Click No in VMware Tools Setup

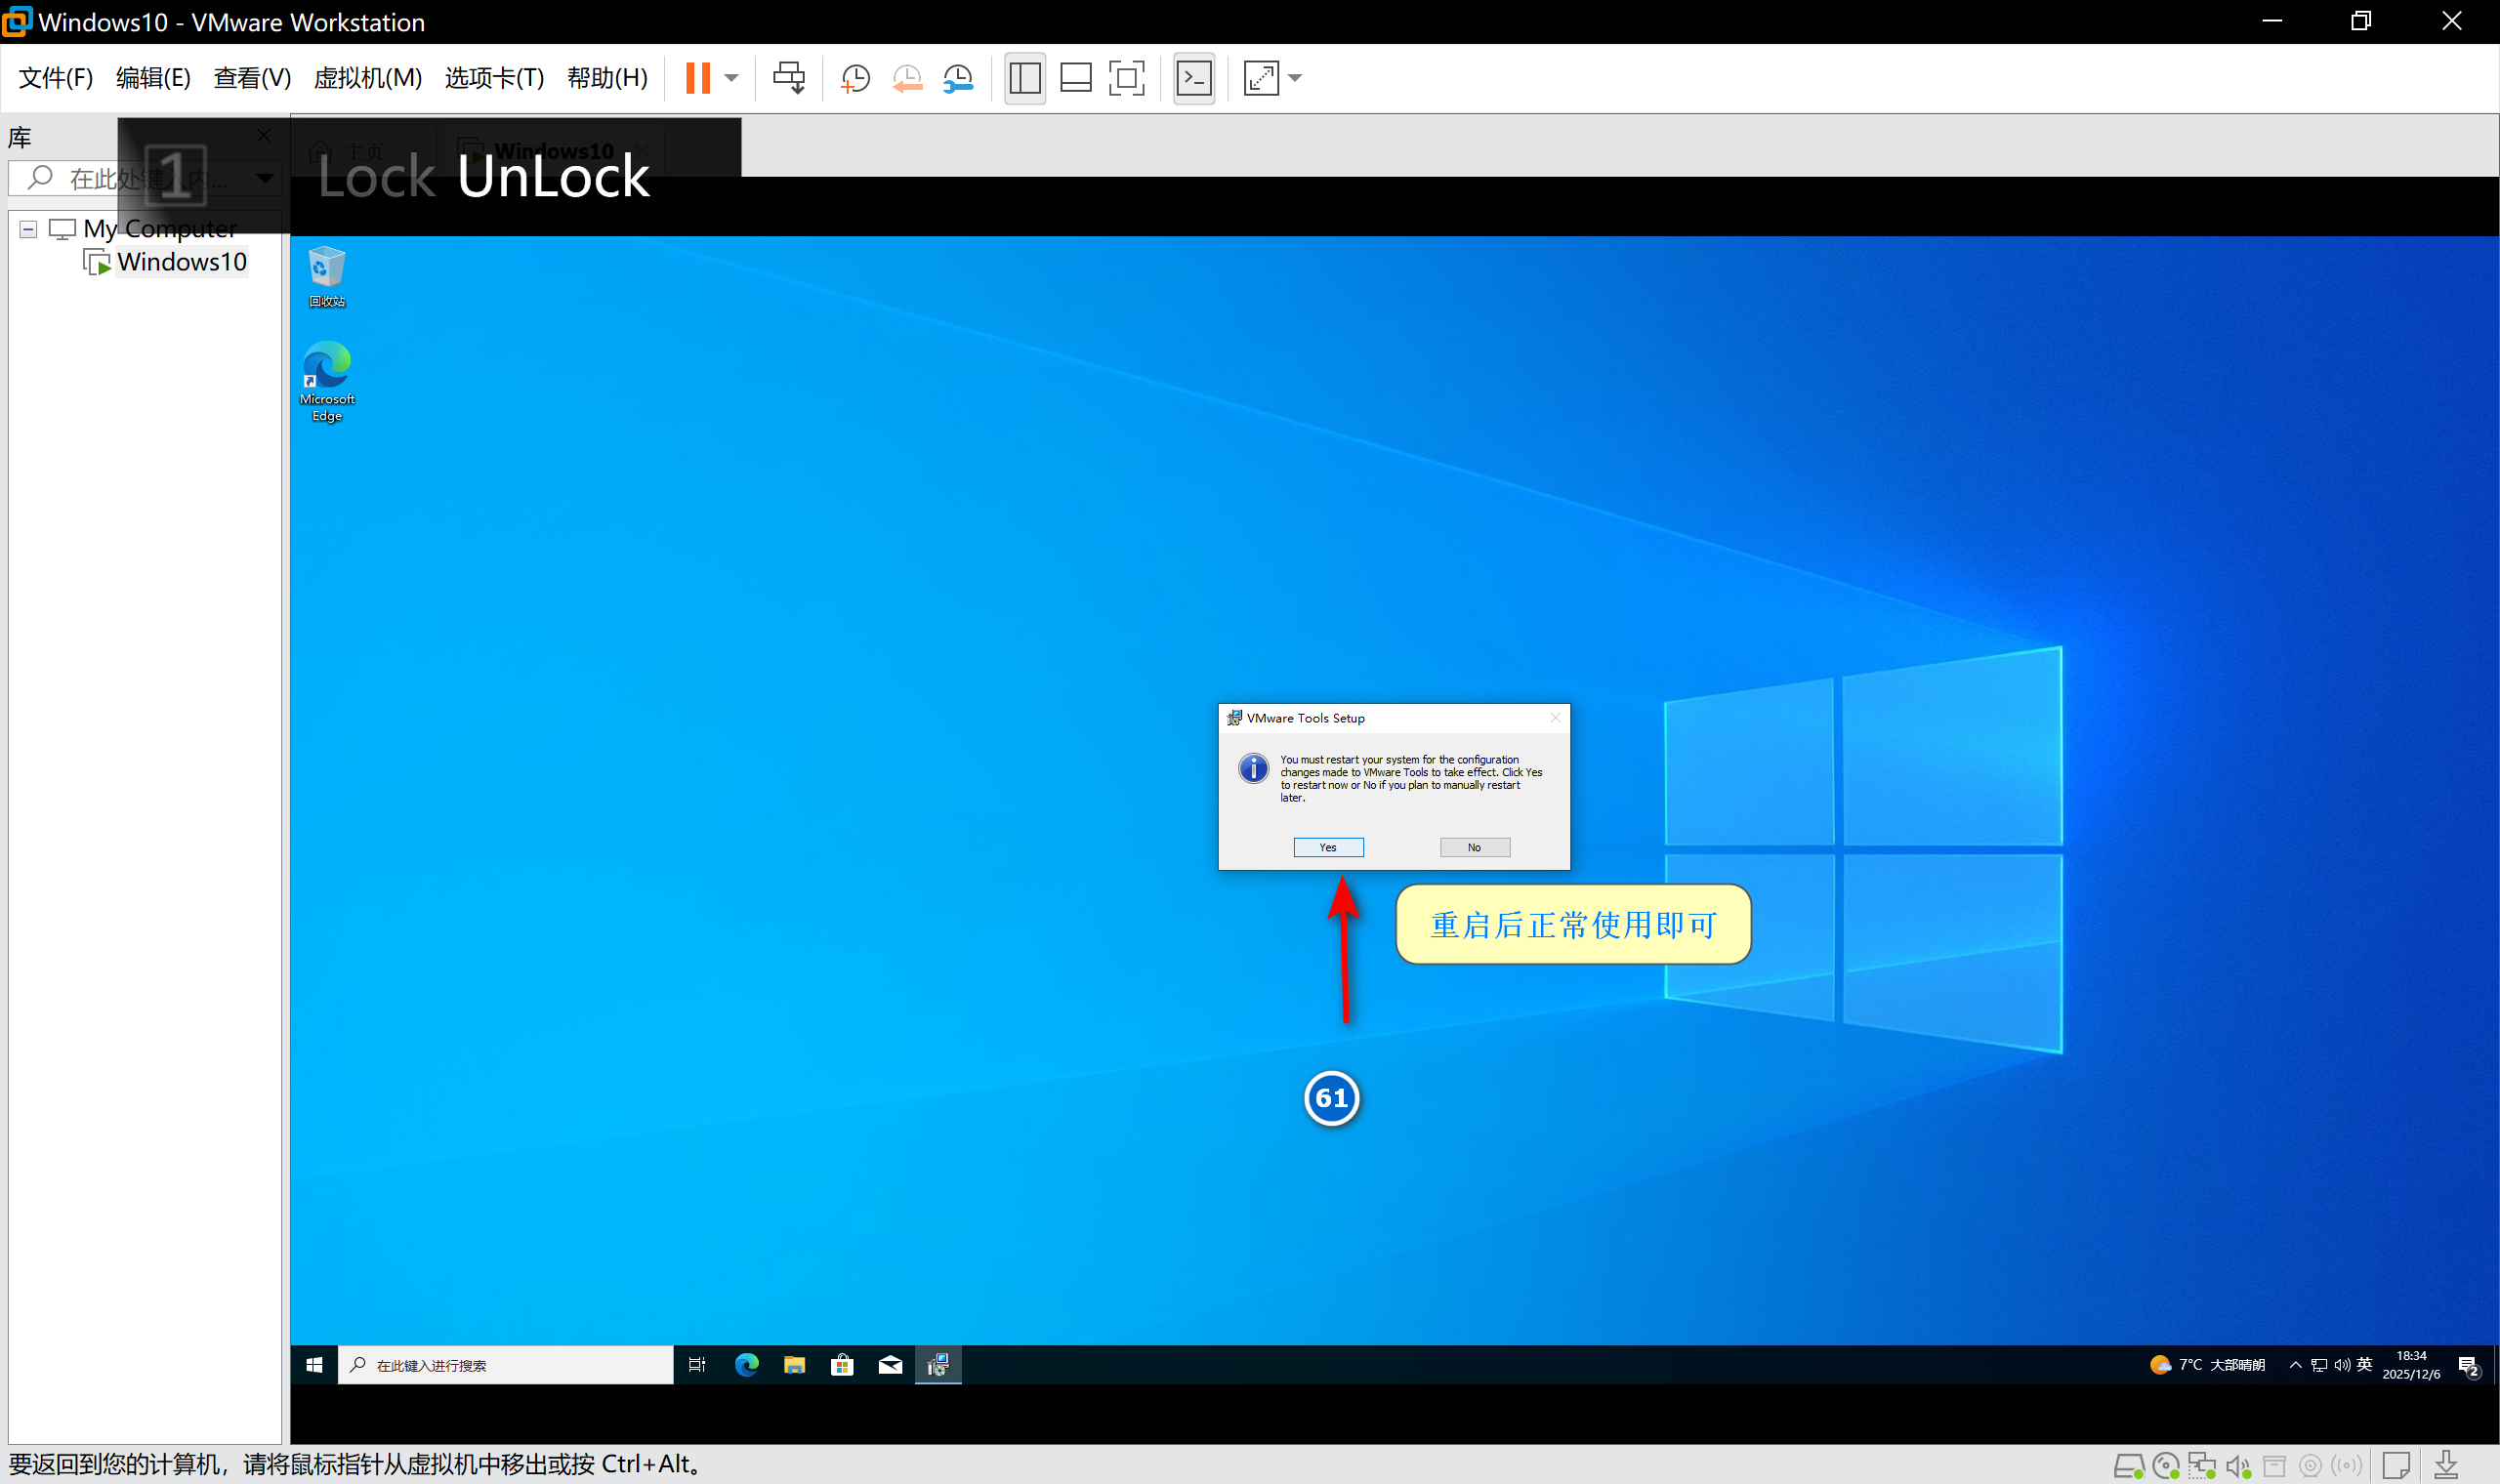click(1474, 847)
